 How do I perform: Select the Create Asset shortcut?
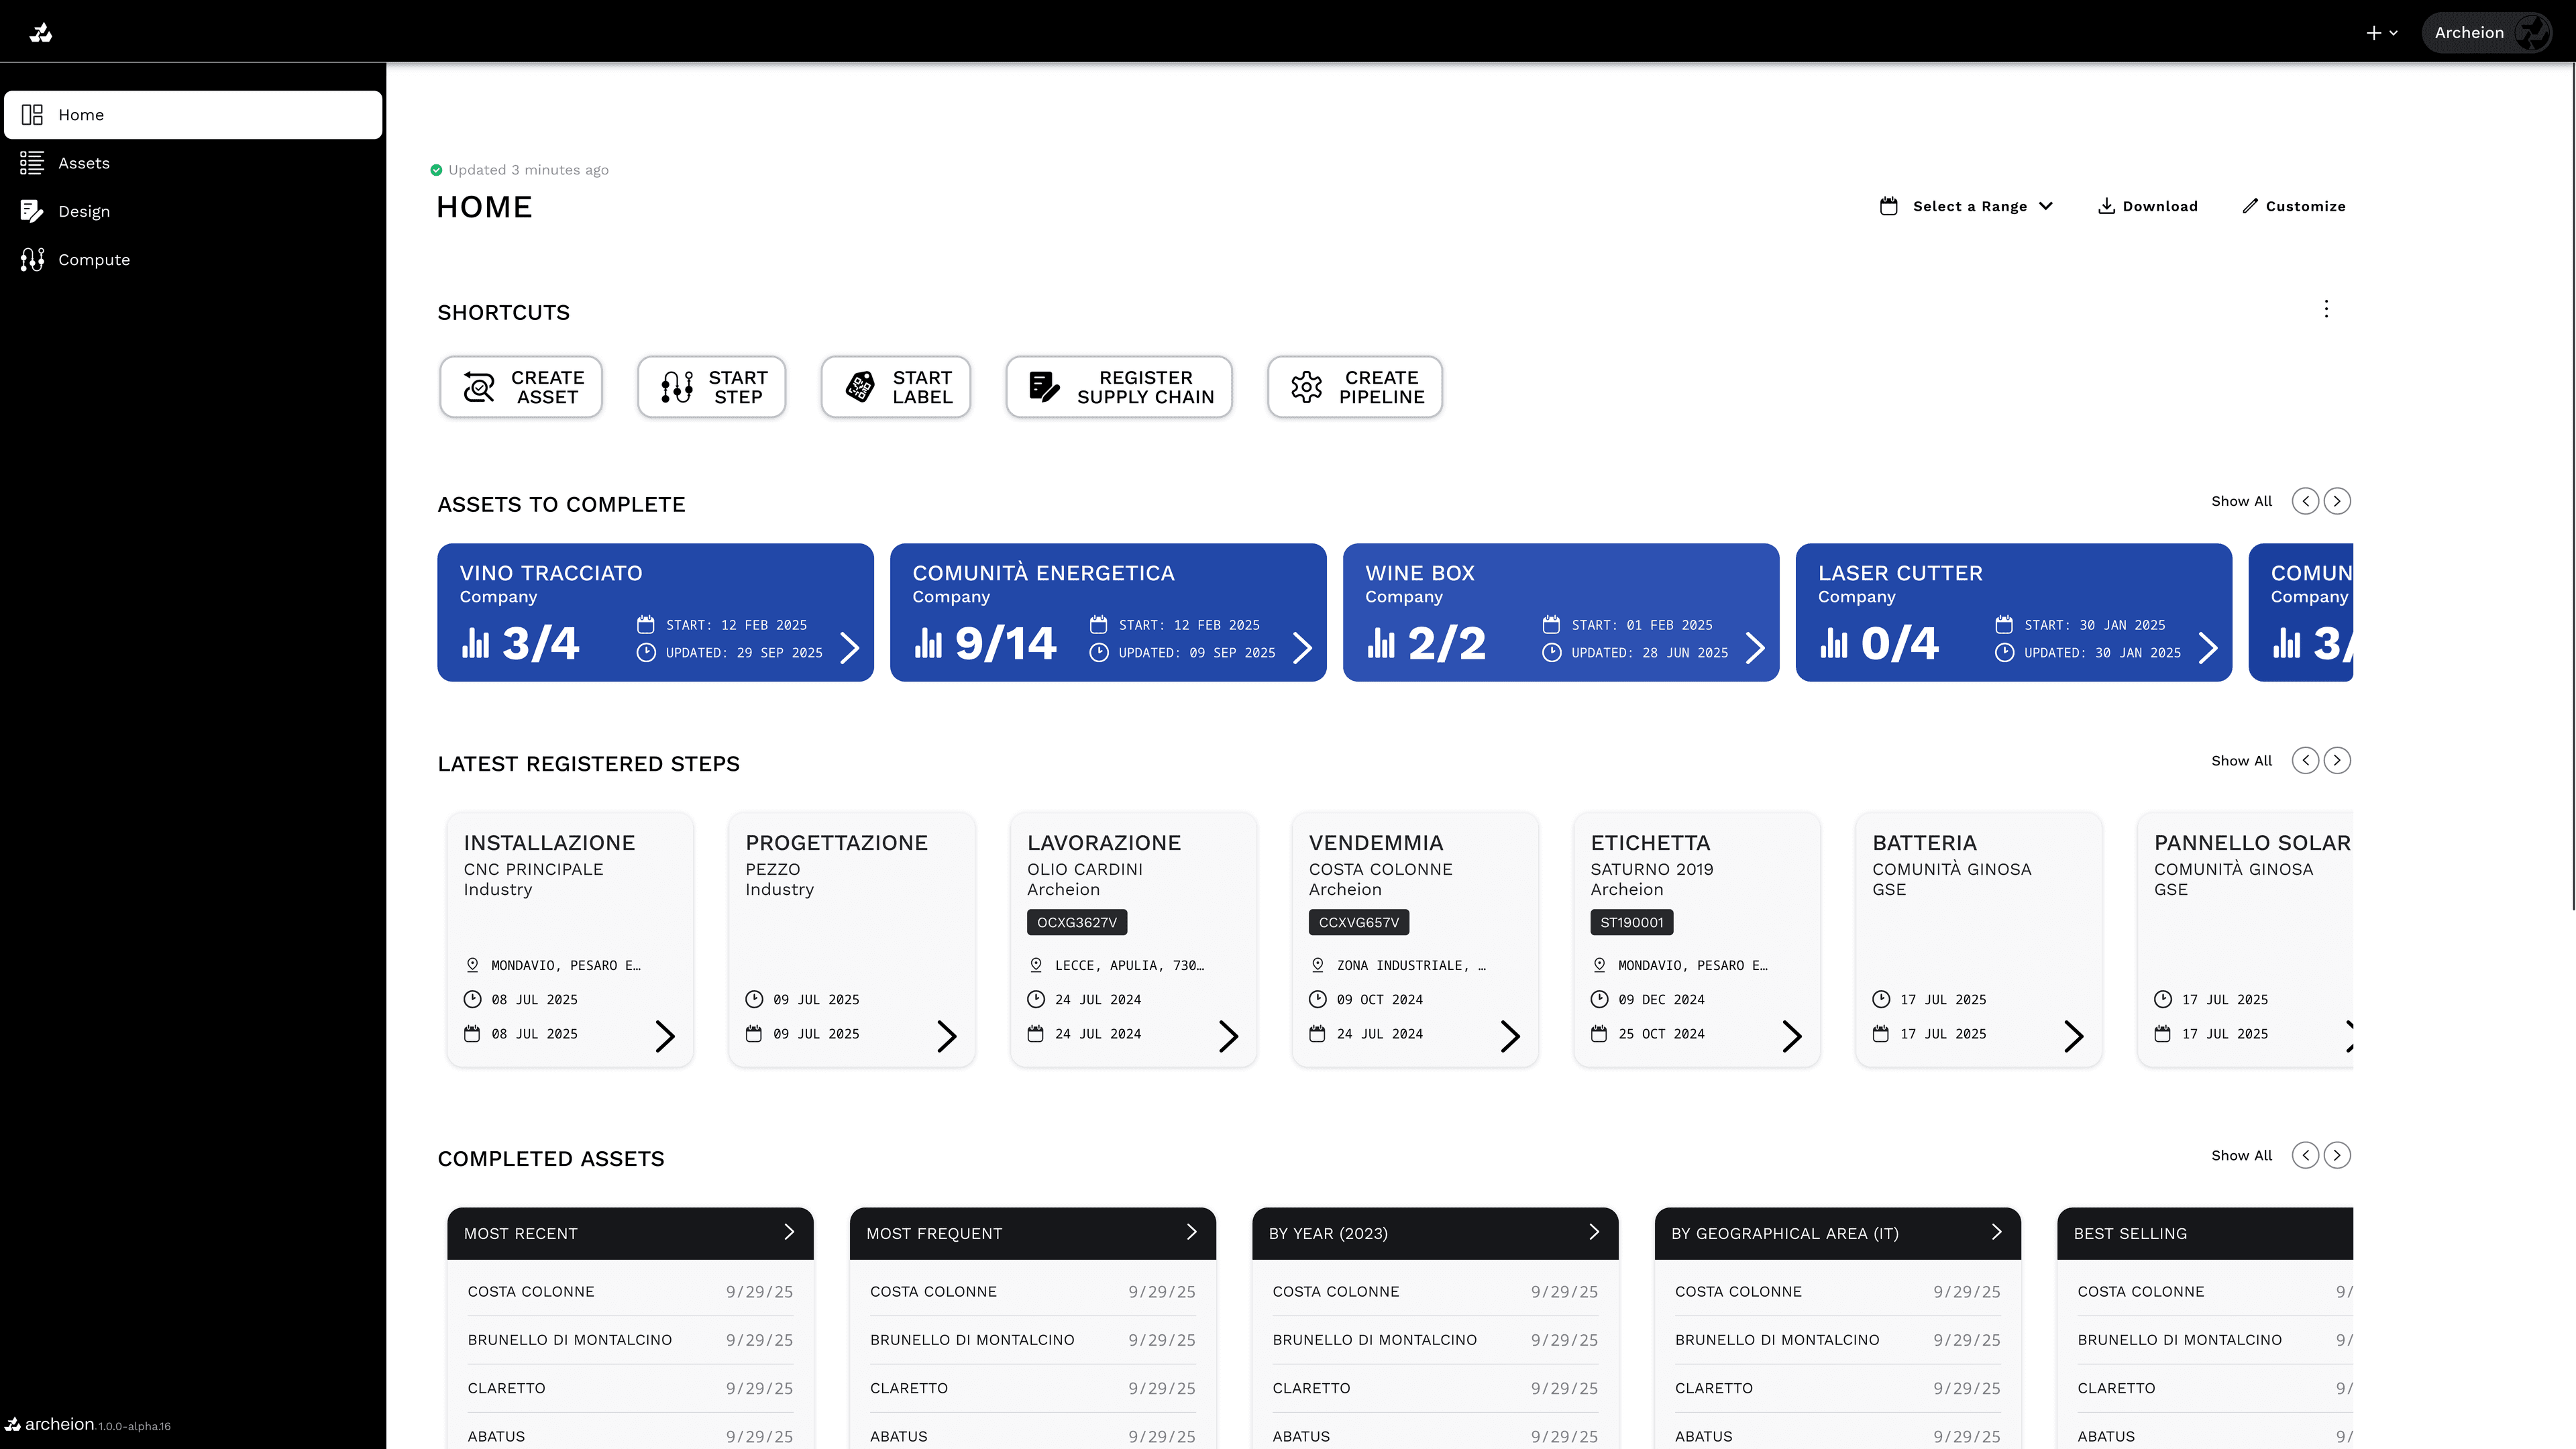pyautogui.click(x=520, y=387)
